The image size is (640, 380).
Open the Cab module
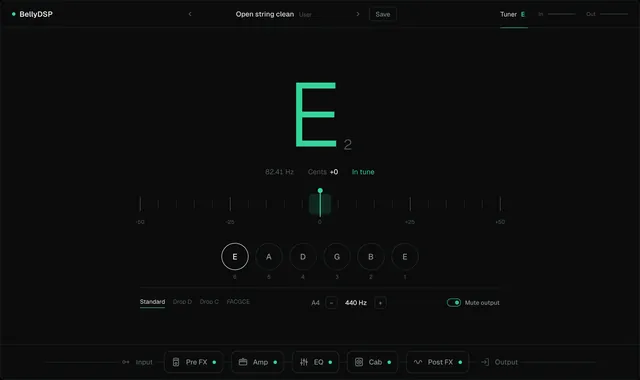point(372,362)
